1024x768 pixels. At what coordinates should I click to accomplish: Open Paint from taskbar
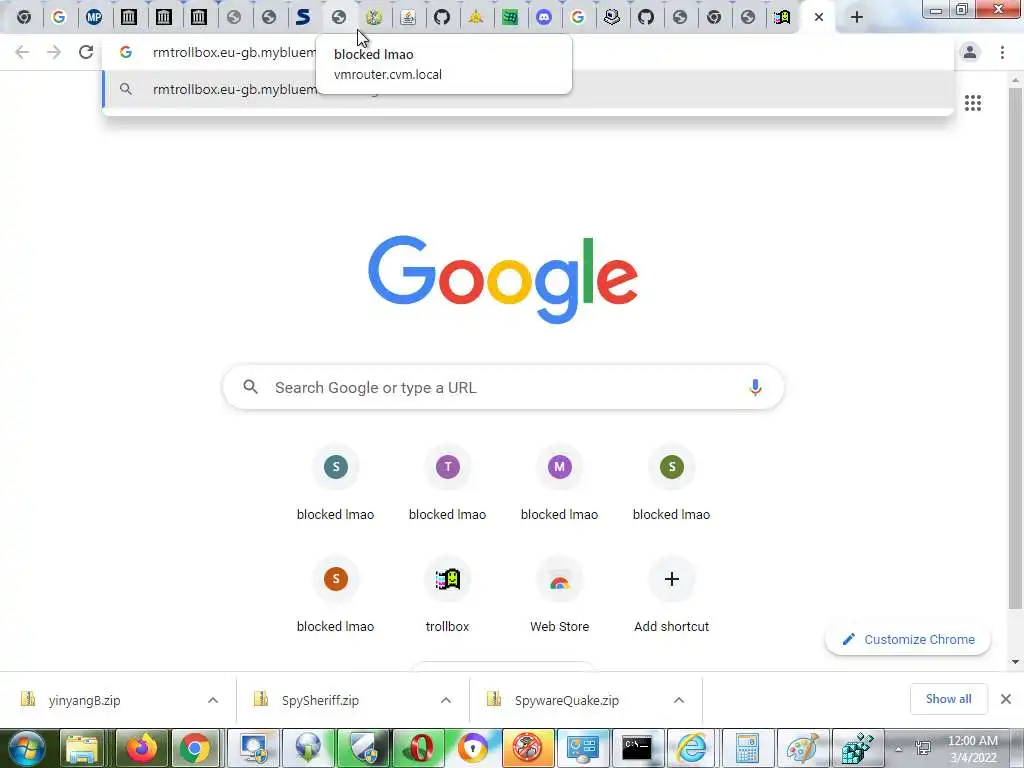[x=802, y=748]
